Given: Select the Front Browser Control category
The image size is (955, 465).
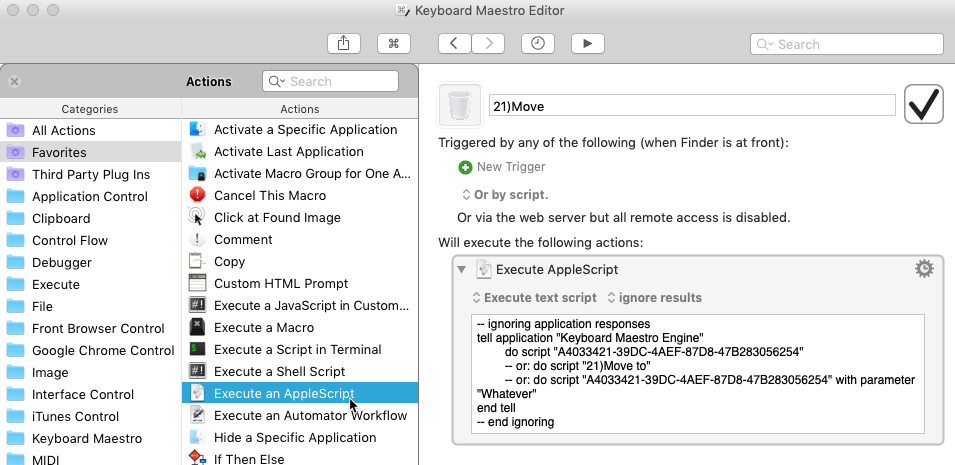Looking at the screenshot, I should tap(91, 328).
